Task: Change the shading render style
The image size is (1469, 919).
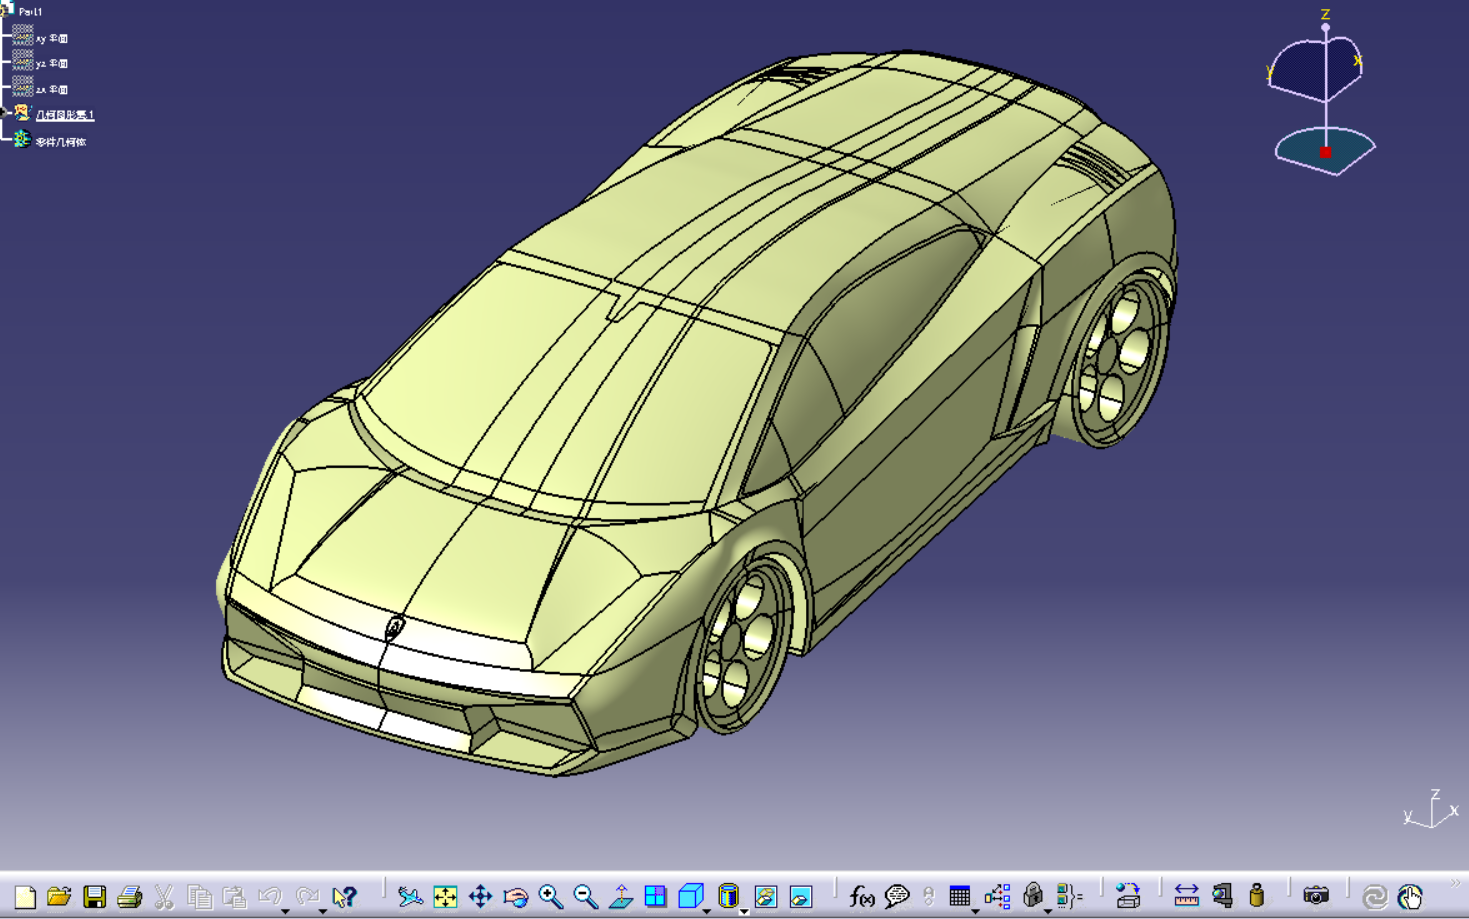Action: pyautogui.click(x=728, y=897)
